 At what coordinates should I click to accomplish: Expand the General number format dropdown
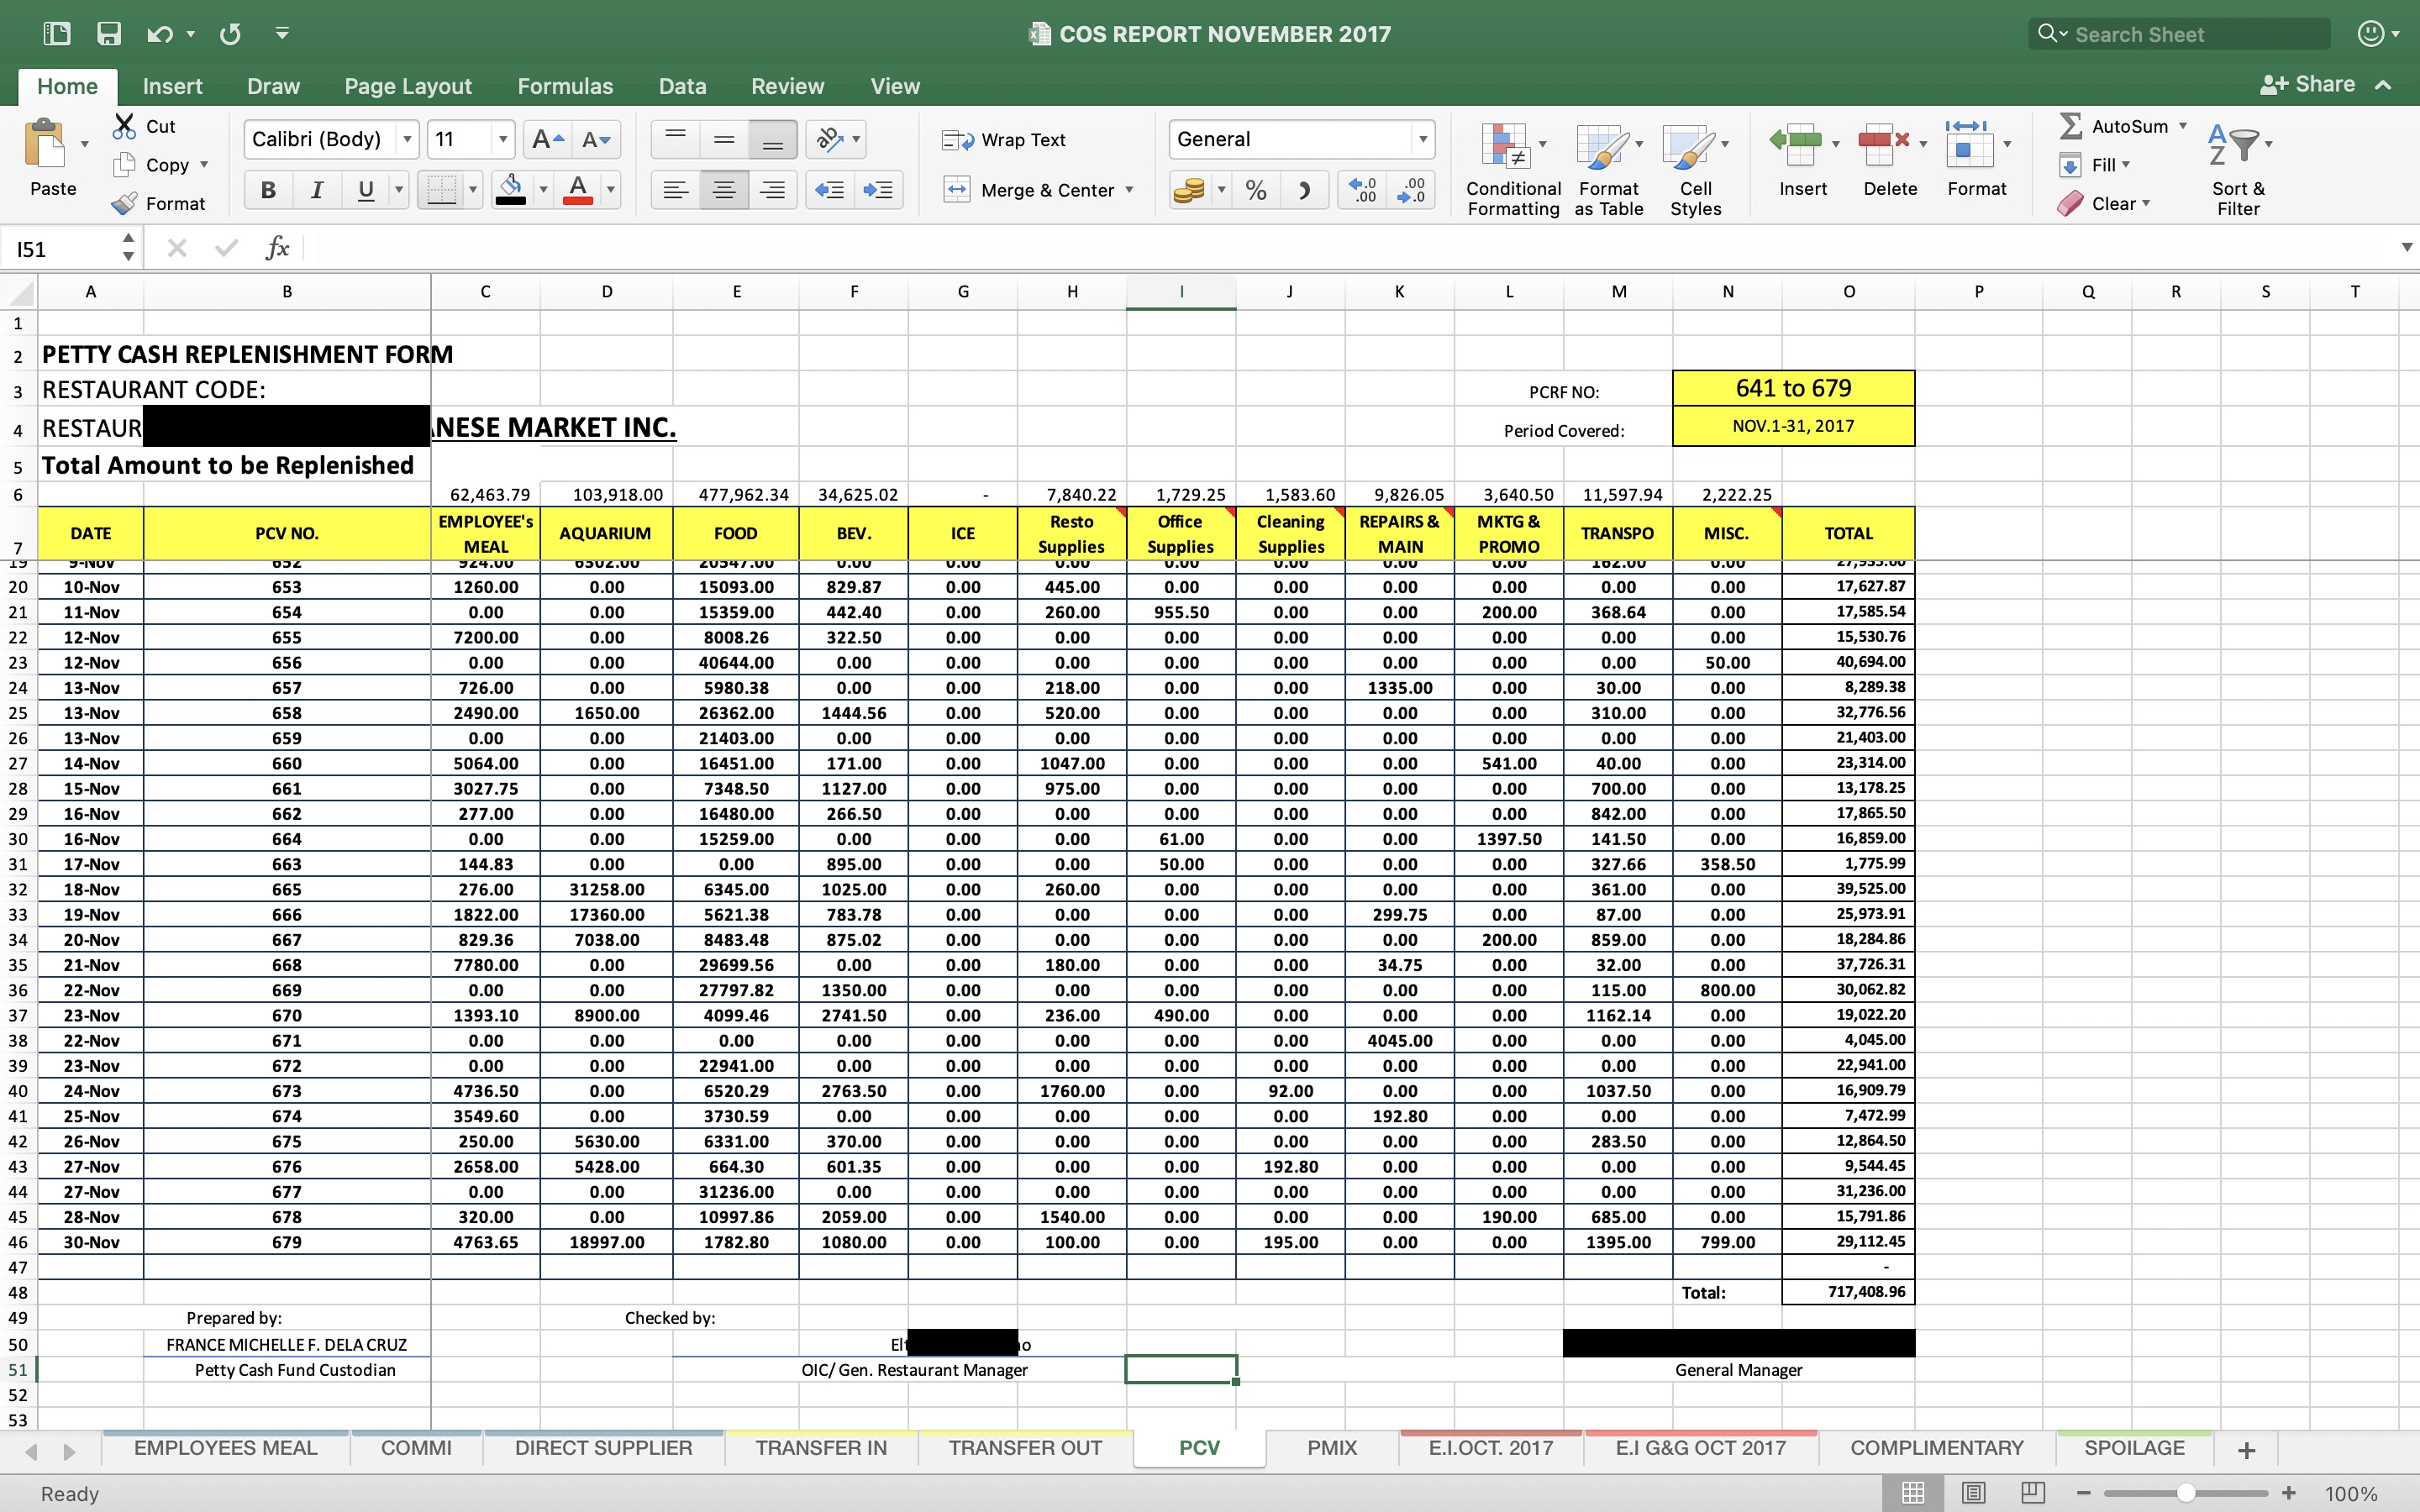(x=1422, y=139)
